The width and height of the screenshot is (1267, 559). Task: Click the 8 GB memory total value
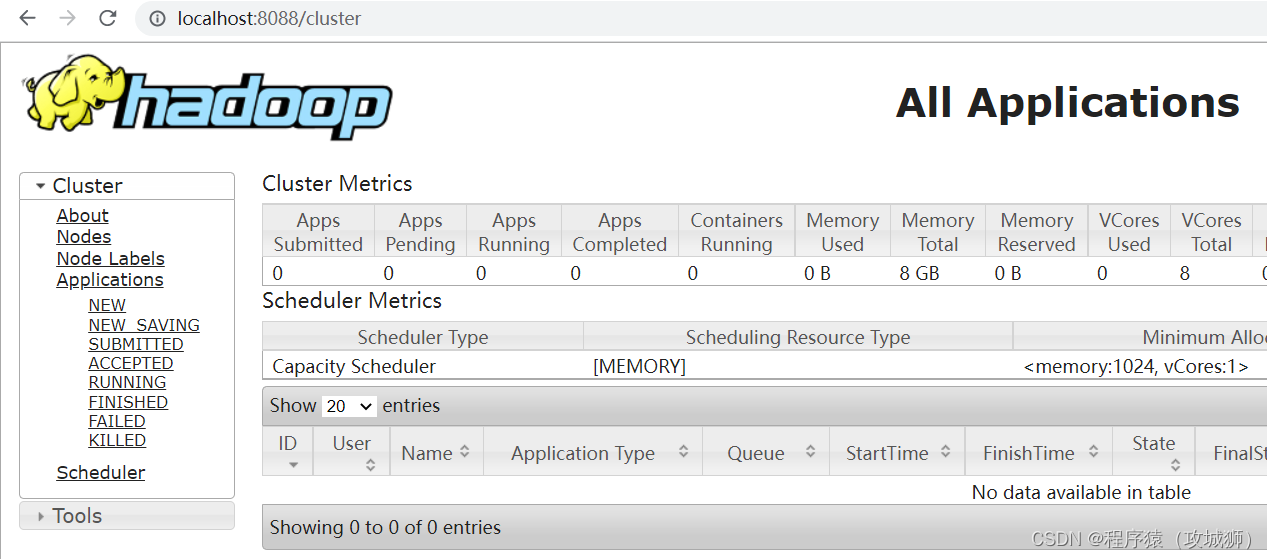click(x=920, y=273)
